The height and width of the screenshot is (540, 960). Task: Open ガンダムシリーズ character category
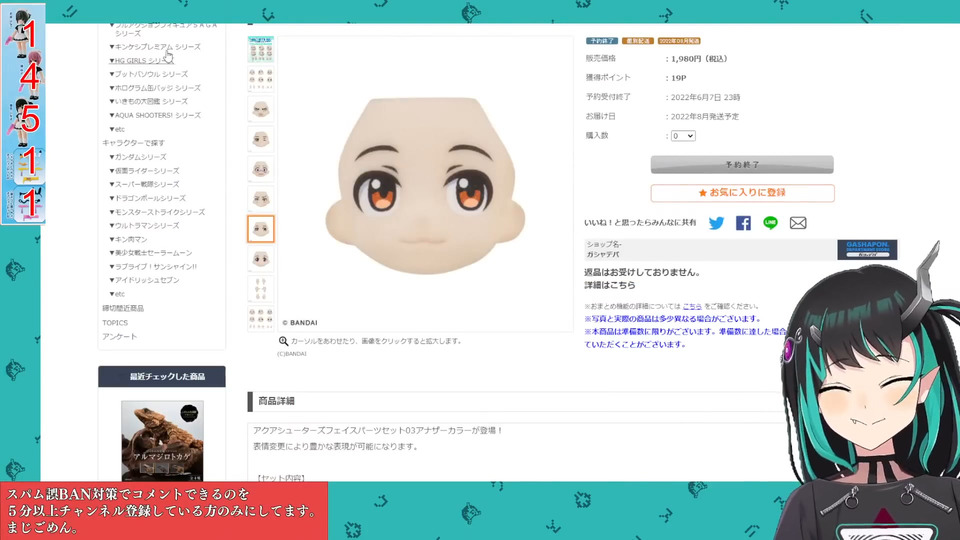coord(140,157)
